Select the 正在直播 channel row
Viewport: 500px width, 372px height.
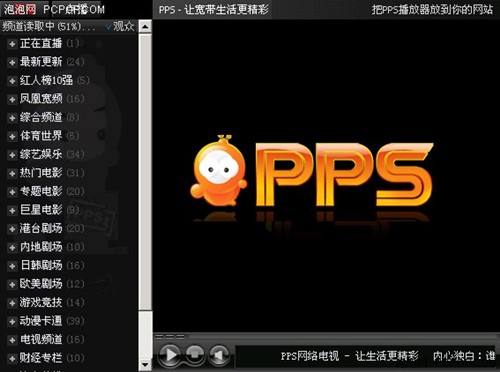(x=50, y=43)
